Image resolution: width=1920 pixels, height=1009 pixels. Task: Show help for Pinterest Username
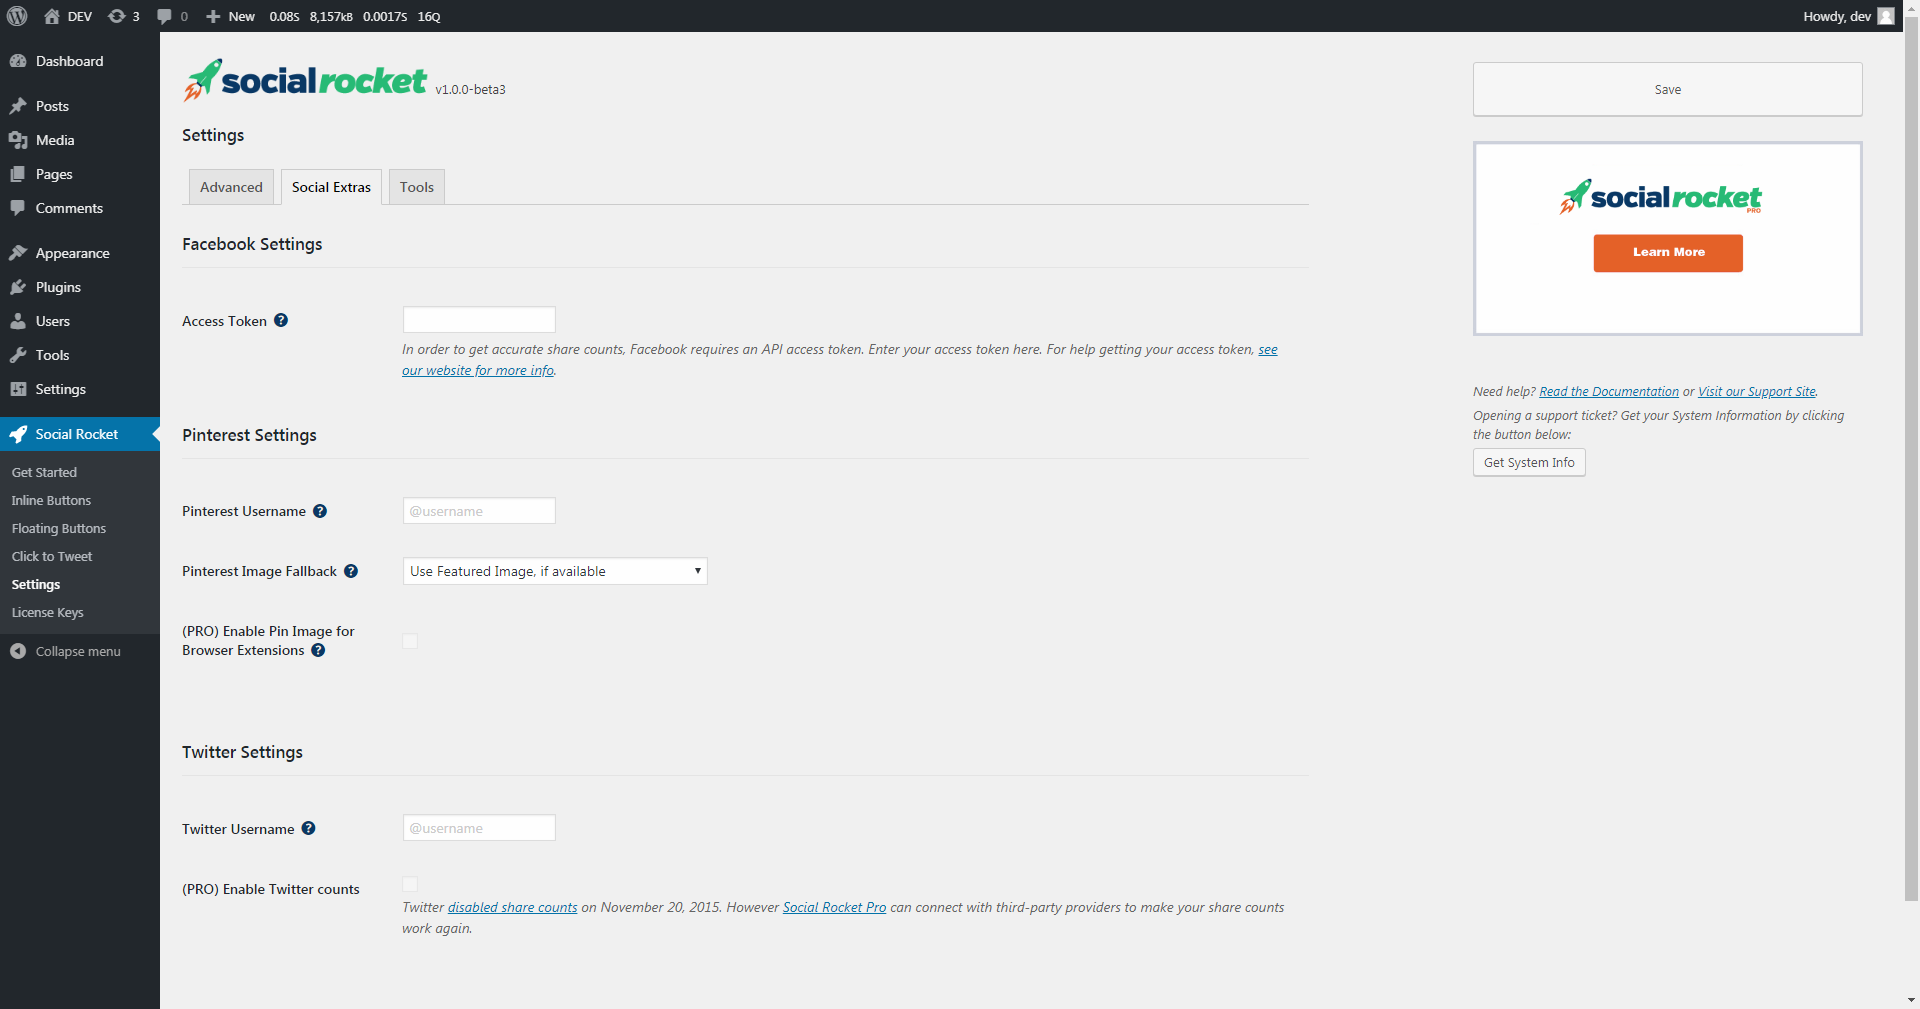pos(320,510)
